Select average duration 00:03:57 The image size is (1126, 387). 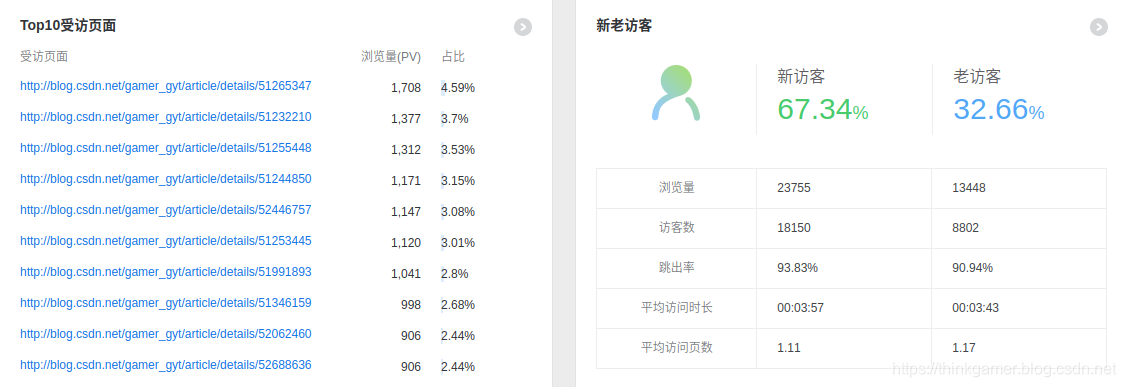(x=801, y=308)
